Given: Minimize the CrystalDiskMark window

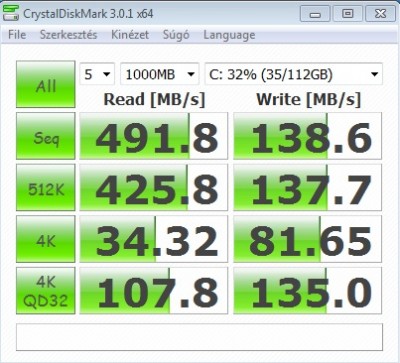Looking at the screenshot, I should [315, 14].
